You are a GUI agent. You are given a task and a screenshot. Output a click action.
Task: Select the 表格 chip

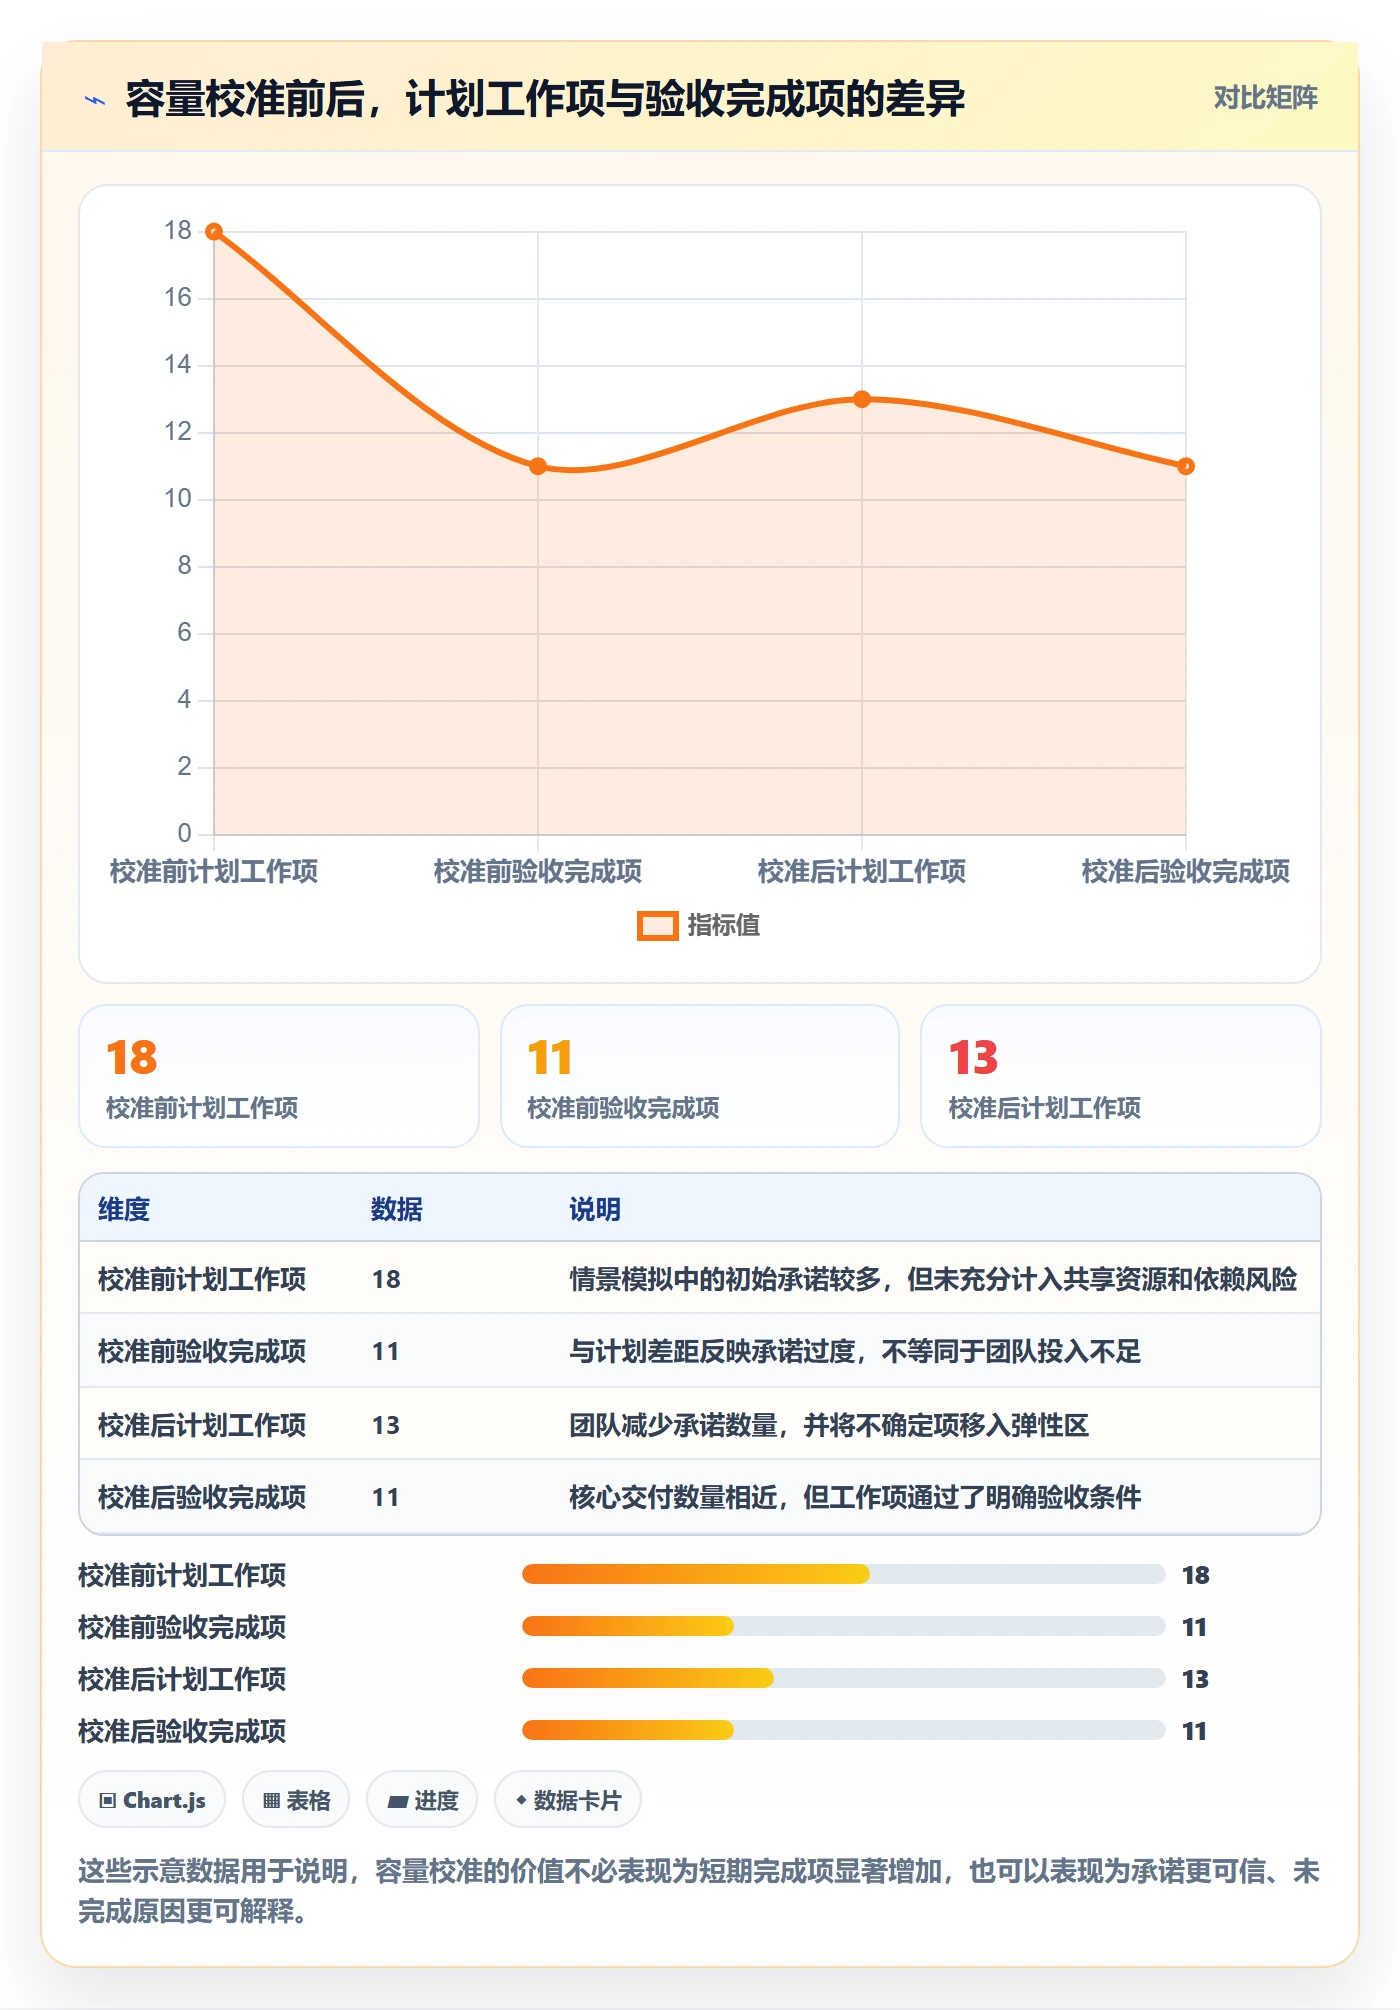point(296,1800)
